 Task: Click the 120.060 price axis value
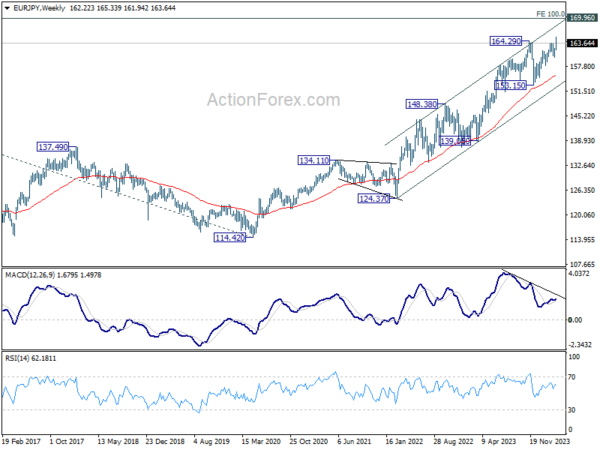582,215
